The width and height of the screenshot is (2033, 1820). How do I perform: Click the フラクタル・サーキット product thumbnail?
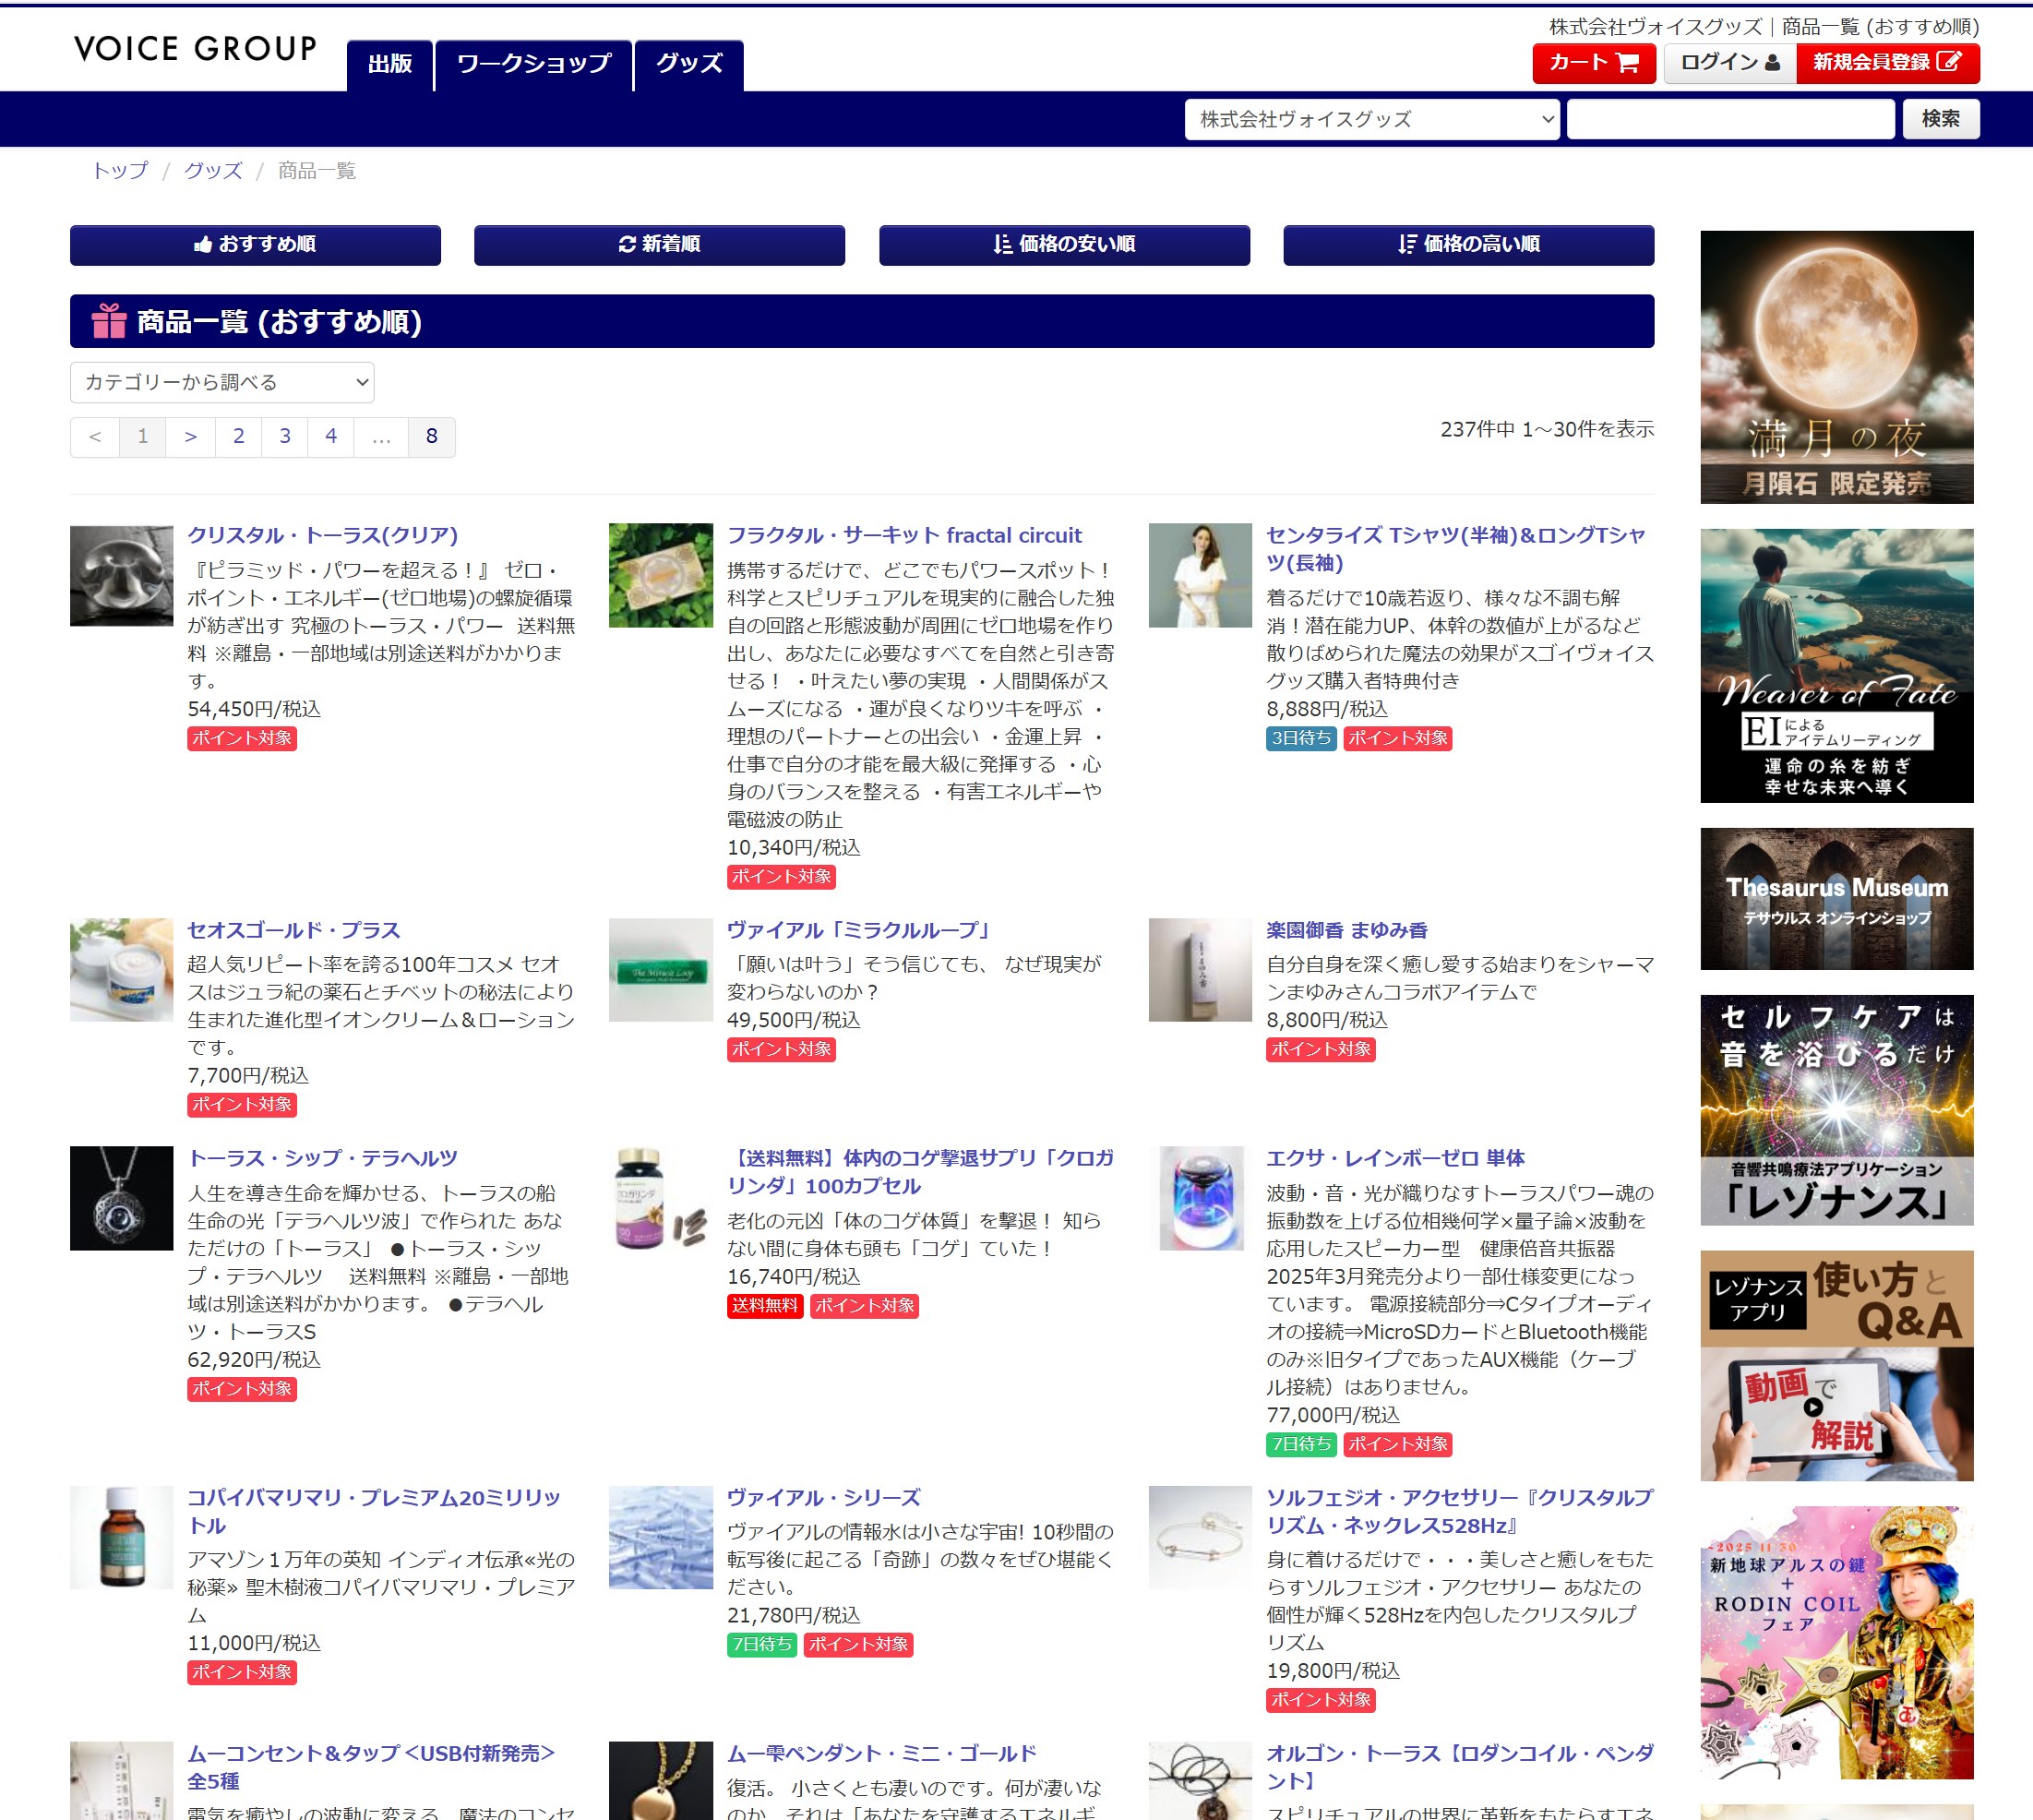click(660, 576)
